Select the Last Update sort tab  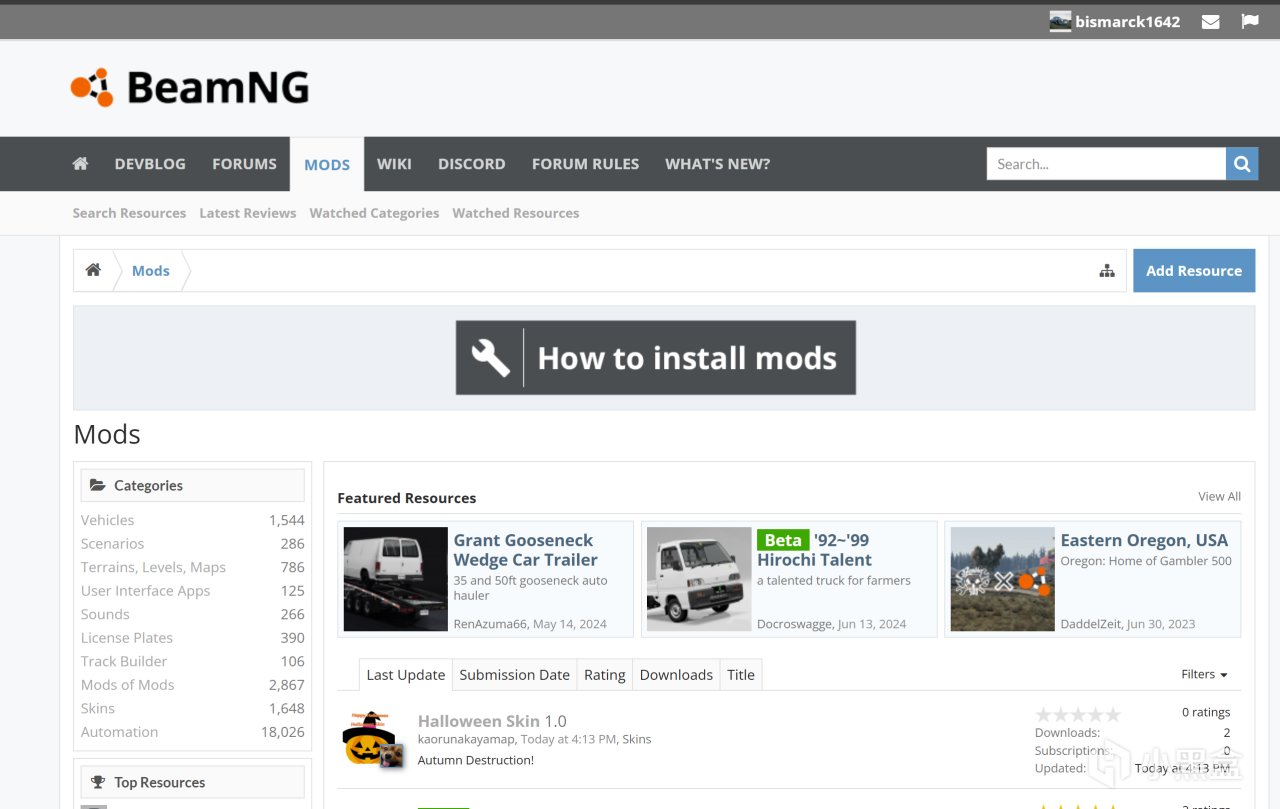coord(405,675)
